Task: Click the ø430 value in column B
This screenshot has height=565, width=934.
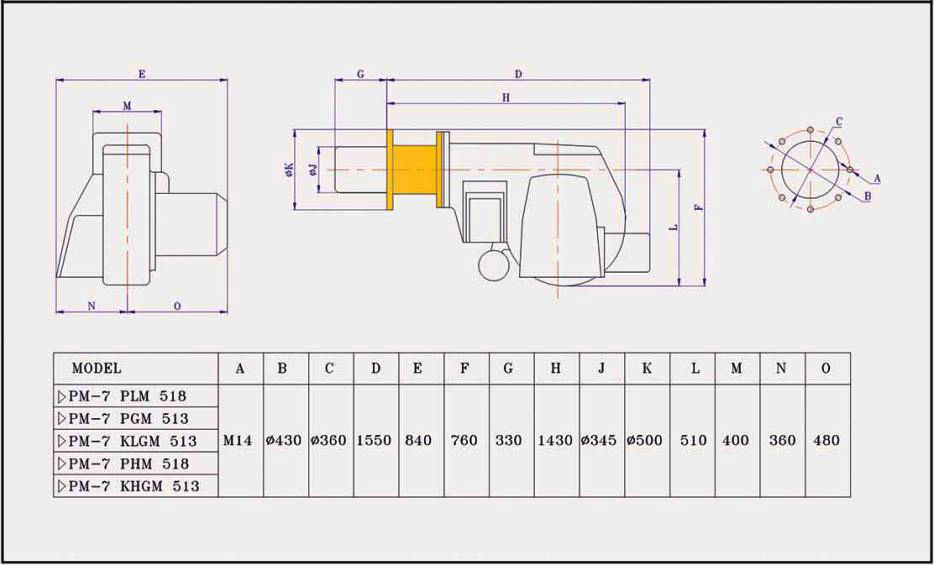Action: (283, 440)
